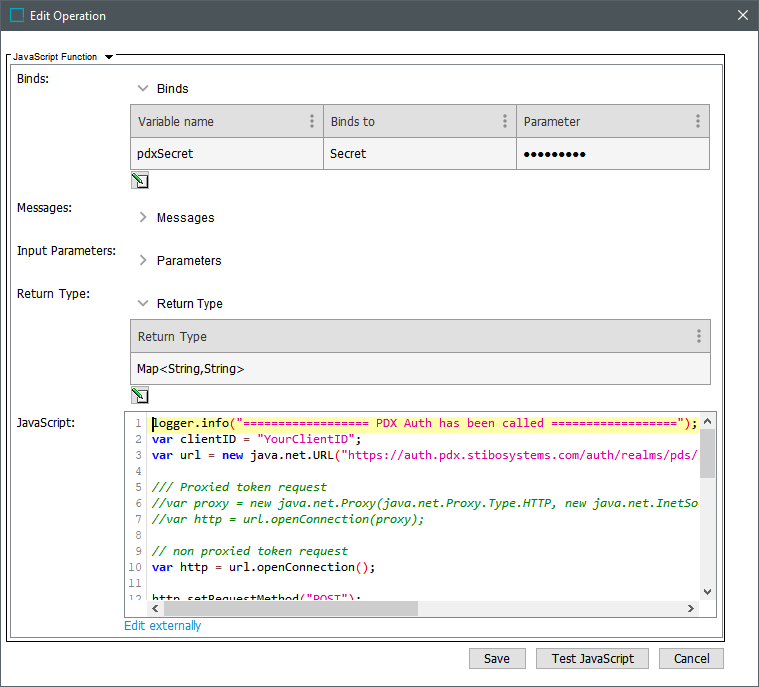The image size is (759, 687).
Task: Open Variable name column options menu
Action: coord(312,121)
